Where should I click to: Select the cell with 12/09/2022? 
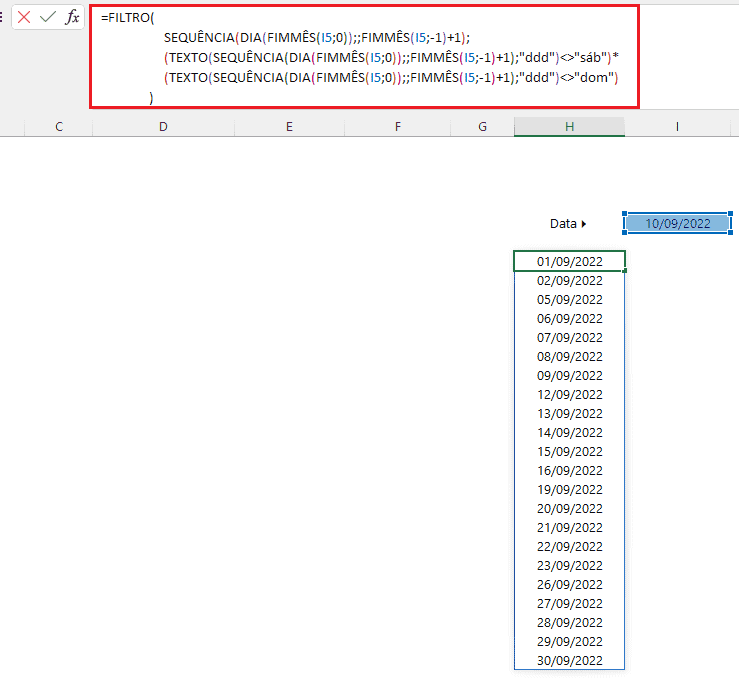pos(569,395)
